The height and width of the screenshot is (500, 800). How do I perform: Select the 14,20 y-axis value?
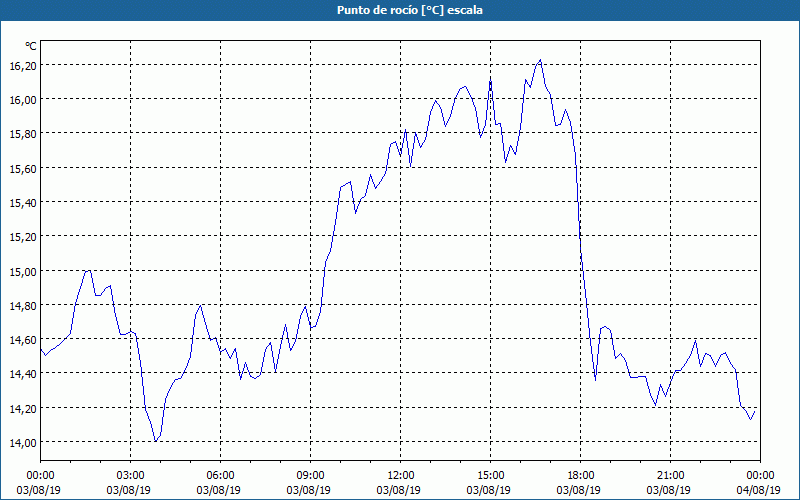coord(23,409)
